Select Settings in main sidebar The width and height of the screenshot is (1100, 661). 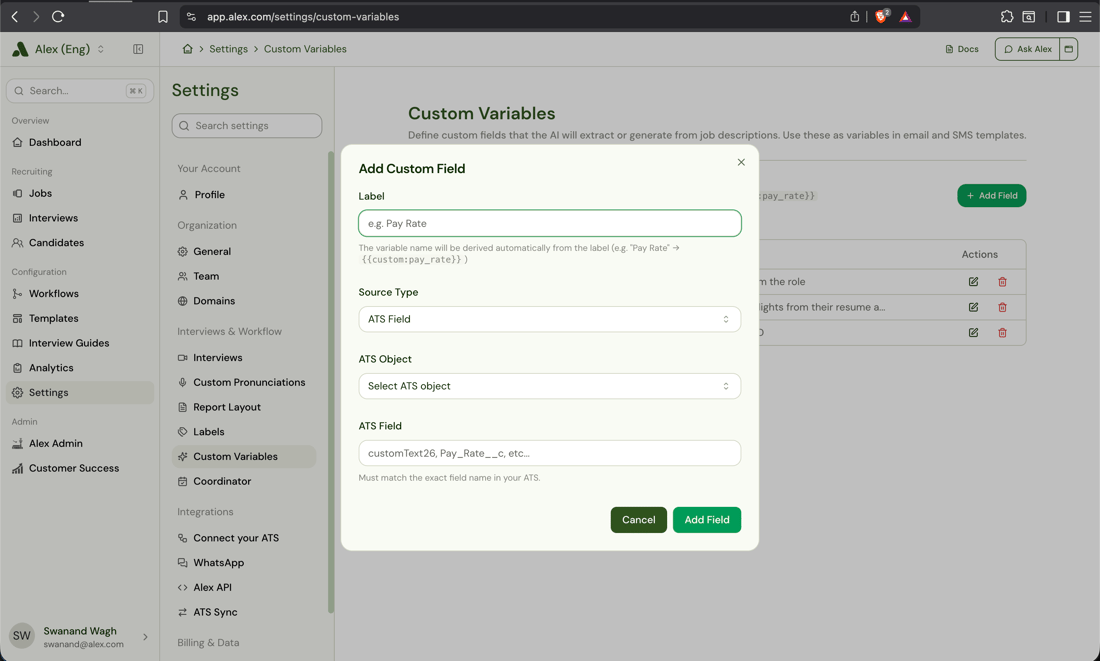[79, 393]
